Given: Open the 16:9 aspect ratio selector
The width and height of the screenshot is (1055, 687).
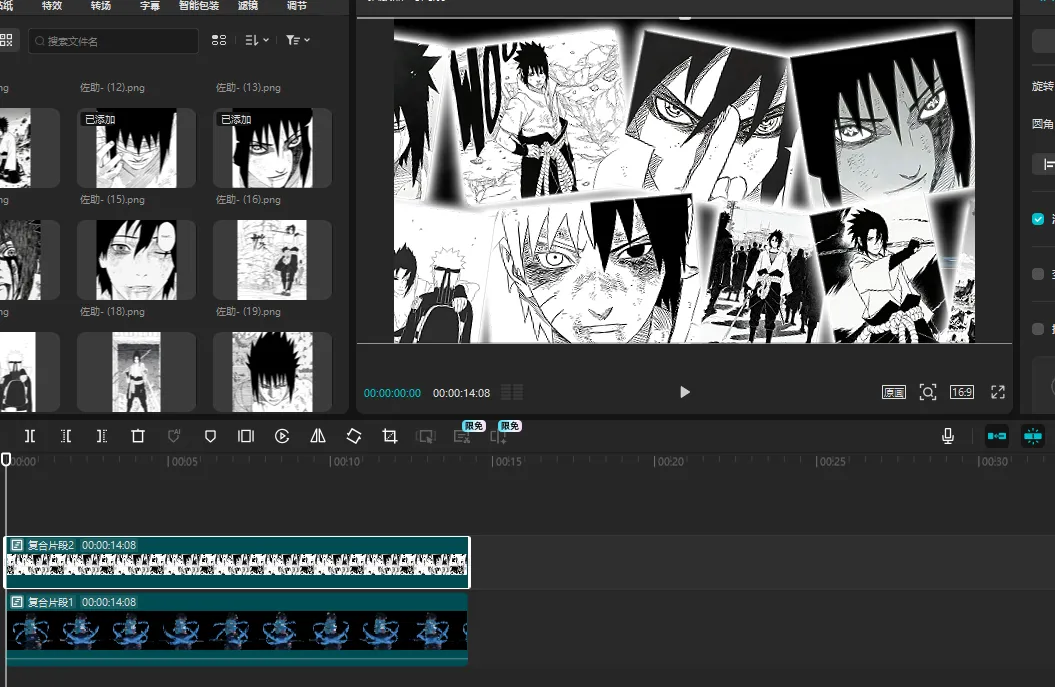Looking at the screenshot, I should tap(961, 392).
